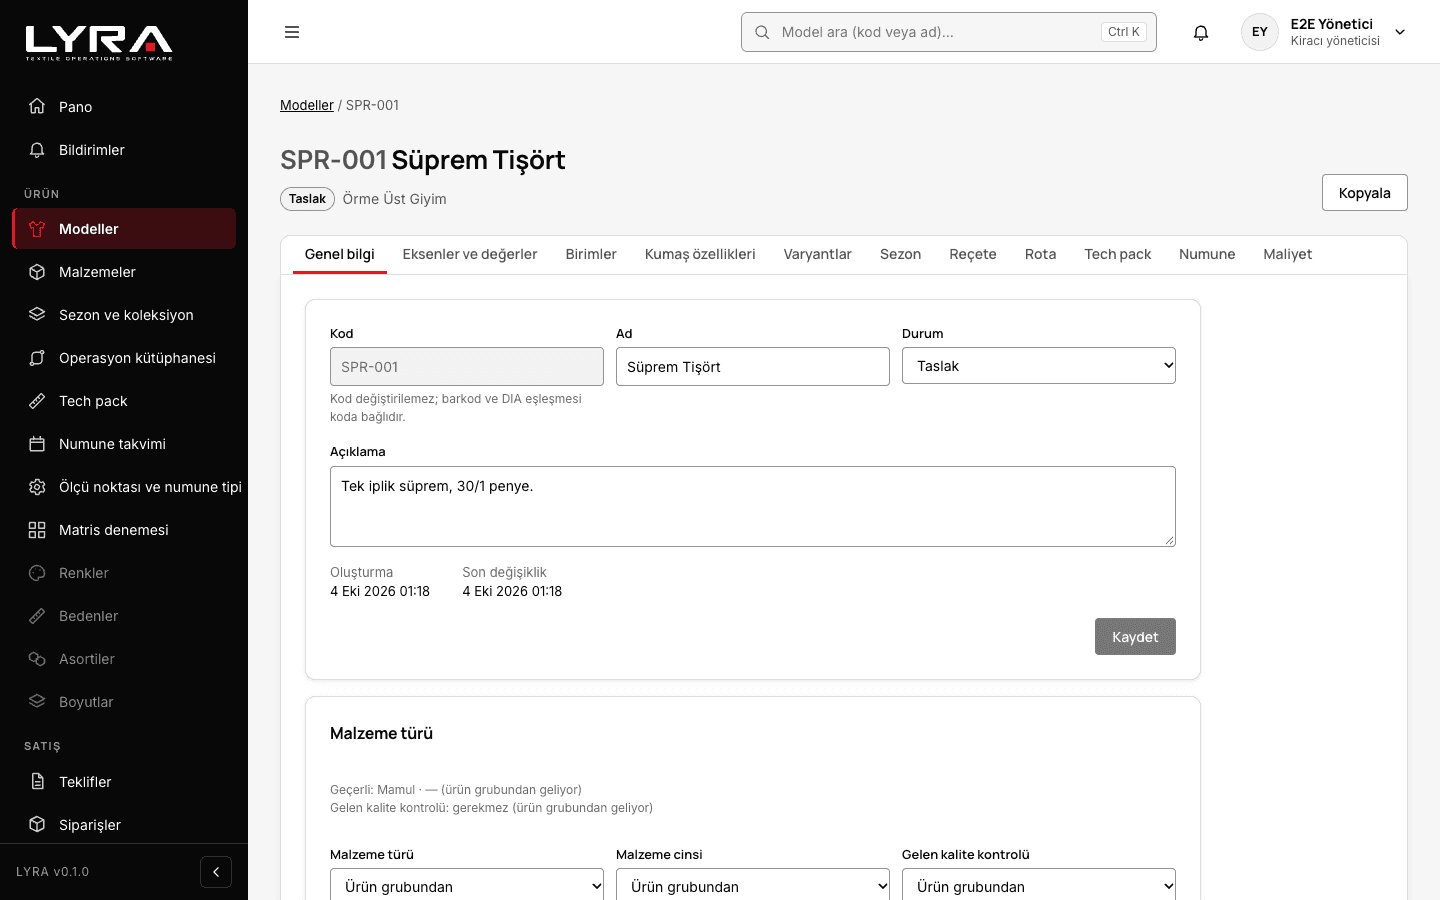Click the Renkler palette icon
This screenshot has height=900, width=1440.
coord(37,573)
